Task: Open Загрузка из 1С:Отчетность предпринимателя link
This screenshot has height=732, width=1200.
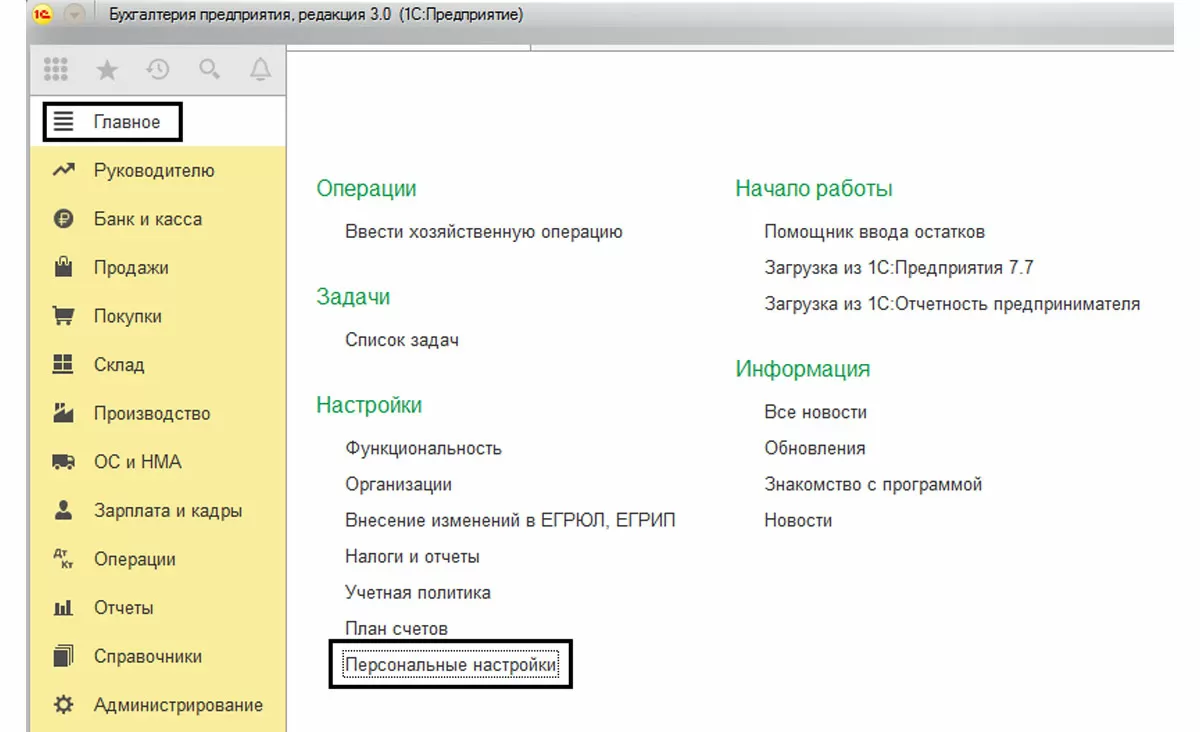Action: pyautogui.click(x=952, y=304)
